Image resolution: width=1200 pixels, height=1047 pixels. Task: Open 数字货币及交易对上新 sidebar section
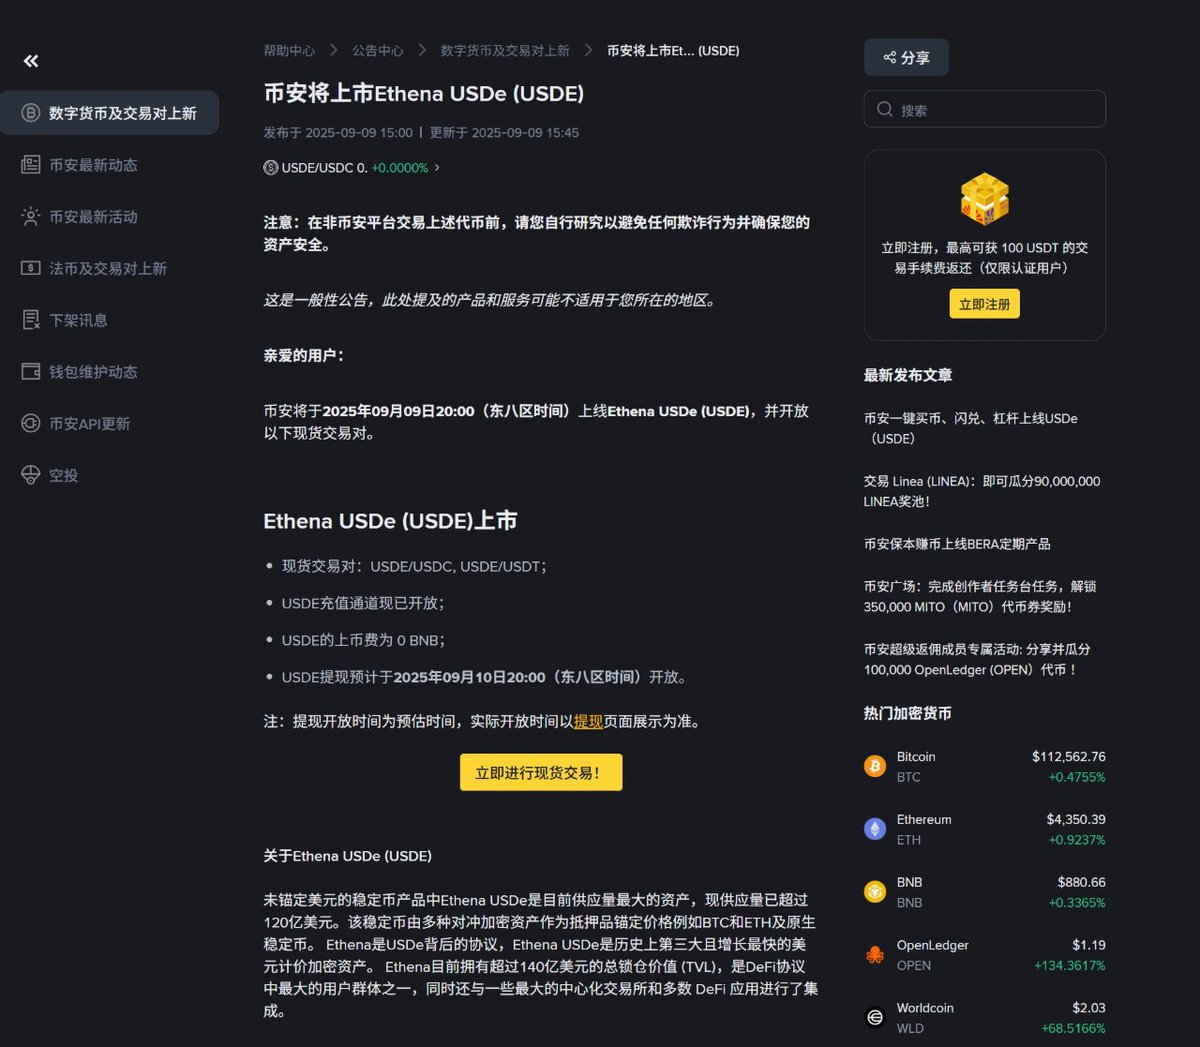click(x=110, y=113)
